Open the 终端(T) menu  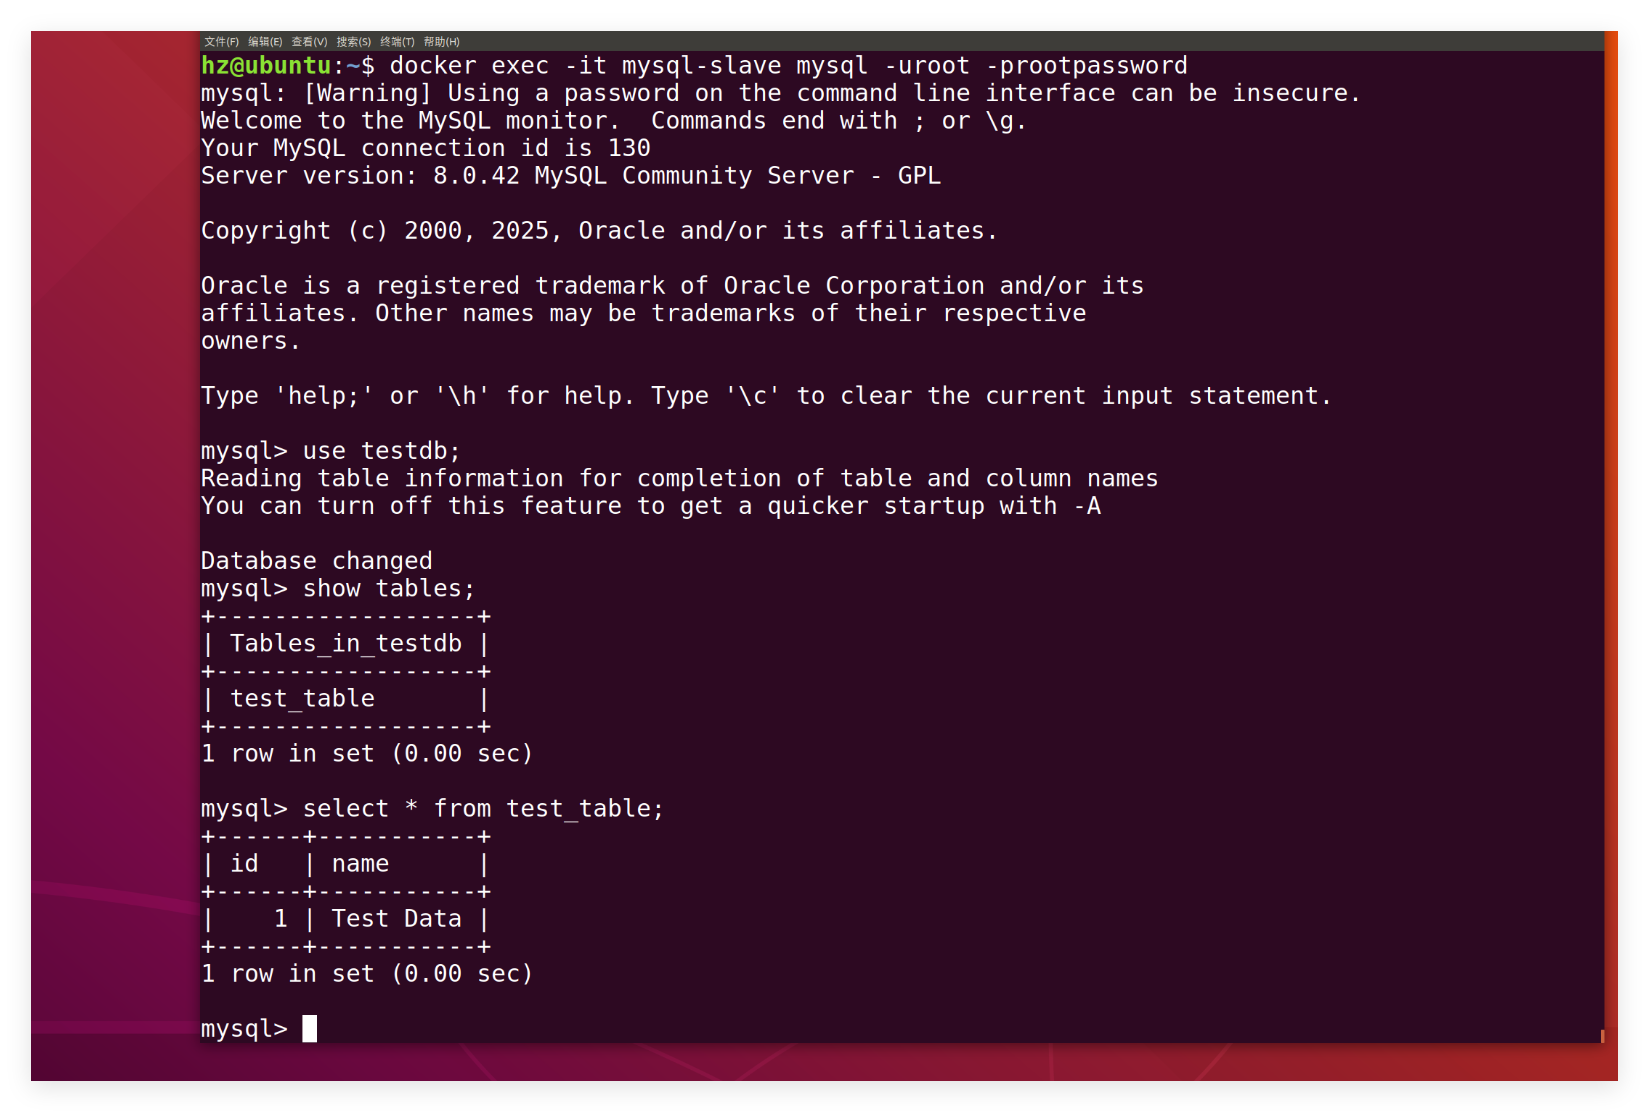[397, 42]
